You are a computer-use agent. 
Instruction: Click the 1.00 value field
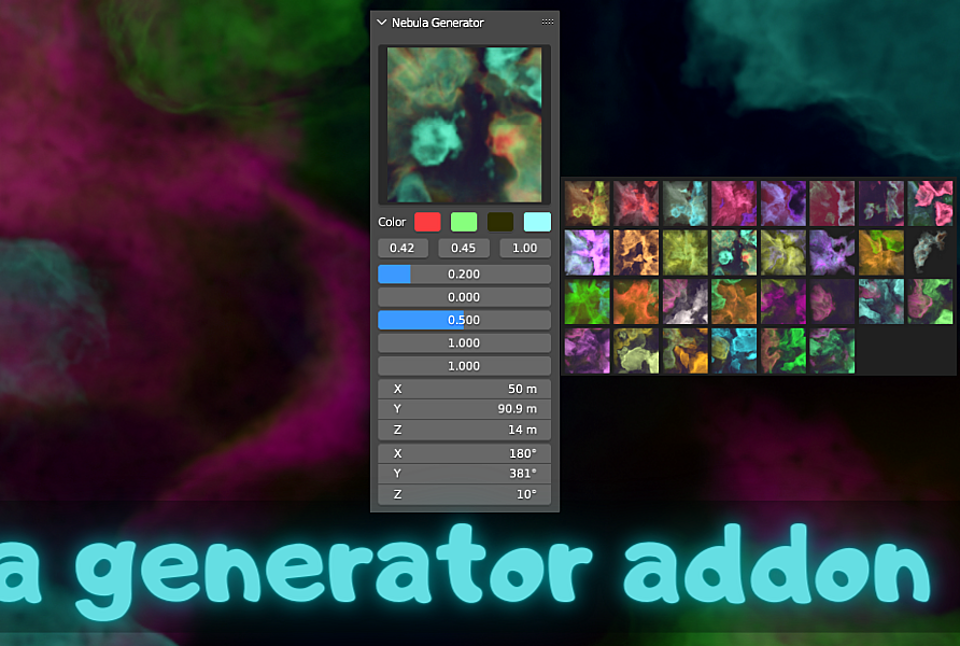coord(525,247)
